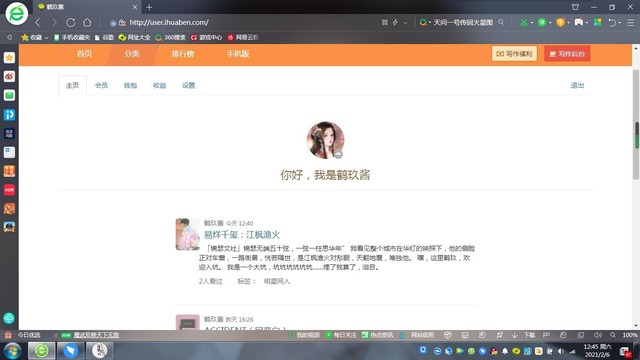640x360 pixels.
Task: Open the 360 browser taskbar button
Action: pos(41,351)
